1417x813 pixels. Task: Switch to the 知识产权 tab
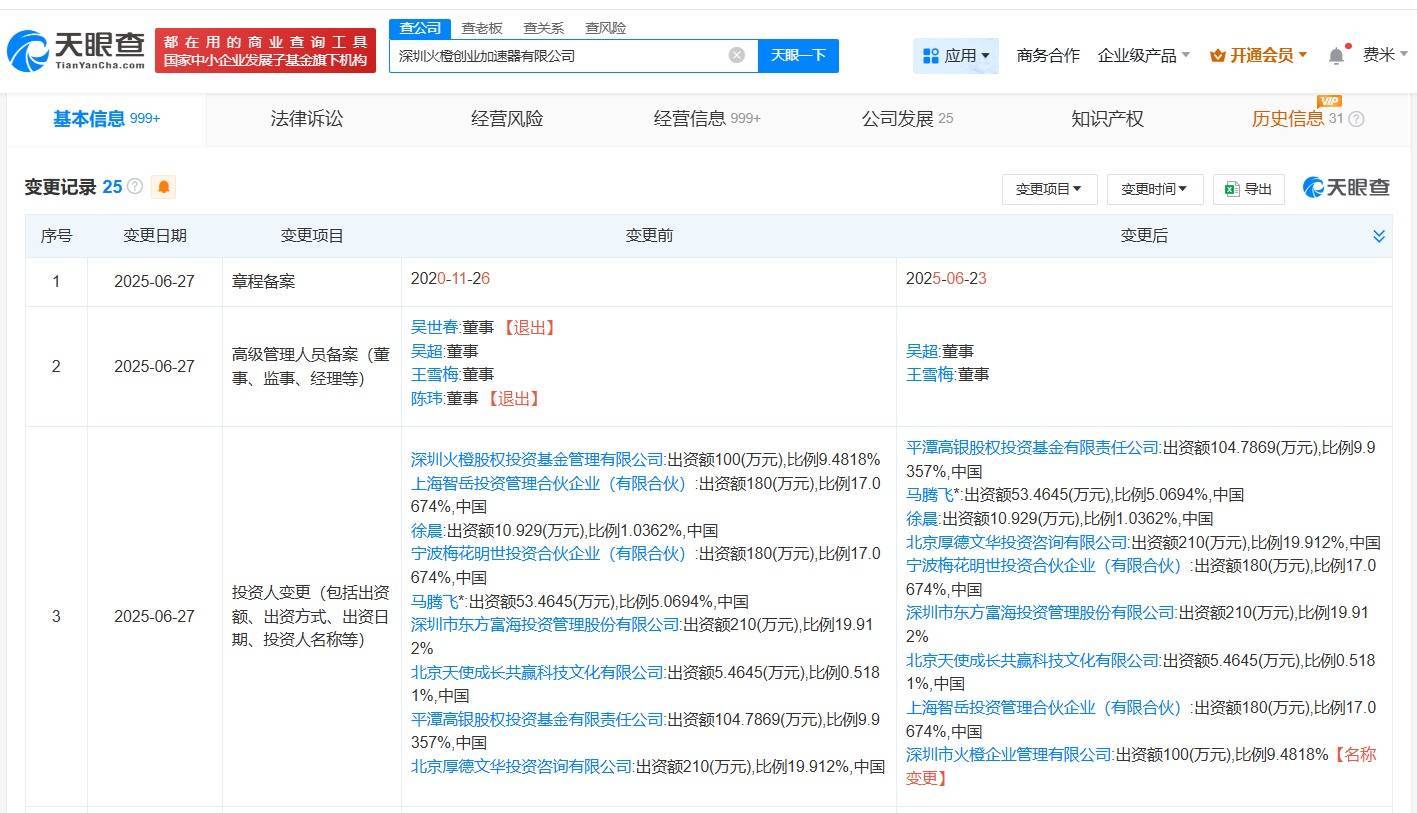click(1107, 119)
